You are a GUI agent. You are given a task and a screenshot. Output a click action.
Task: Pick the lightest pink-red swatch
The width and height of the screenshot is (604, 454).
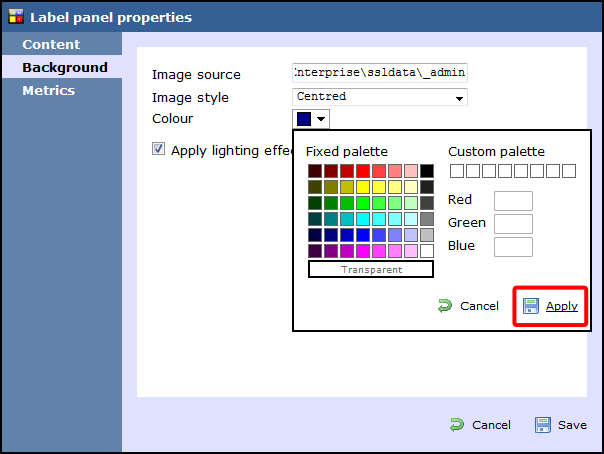tap(411, 171)
